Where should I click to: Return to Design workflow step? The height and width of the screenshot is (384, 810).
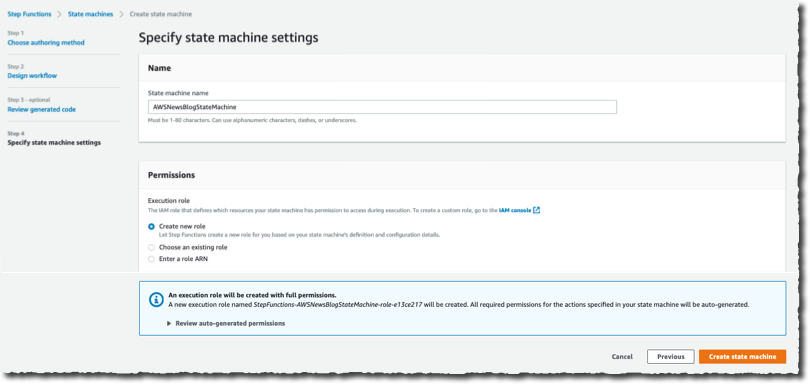pyautogui.click(x=32, y=75)
